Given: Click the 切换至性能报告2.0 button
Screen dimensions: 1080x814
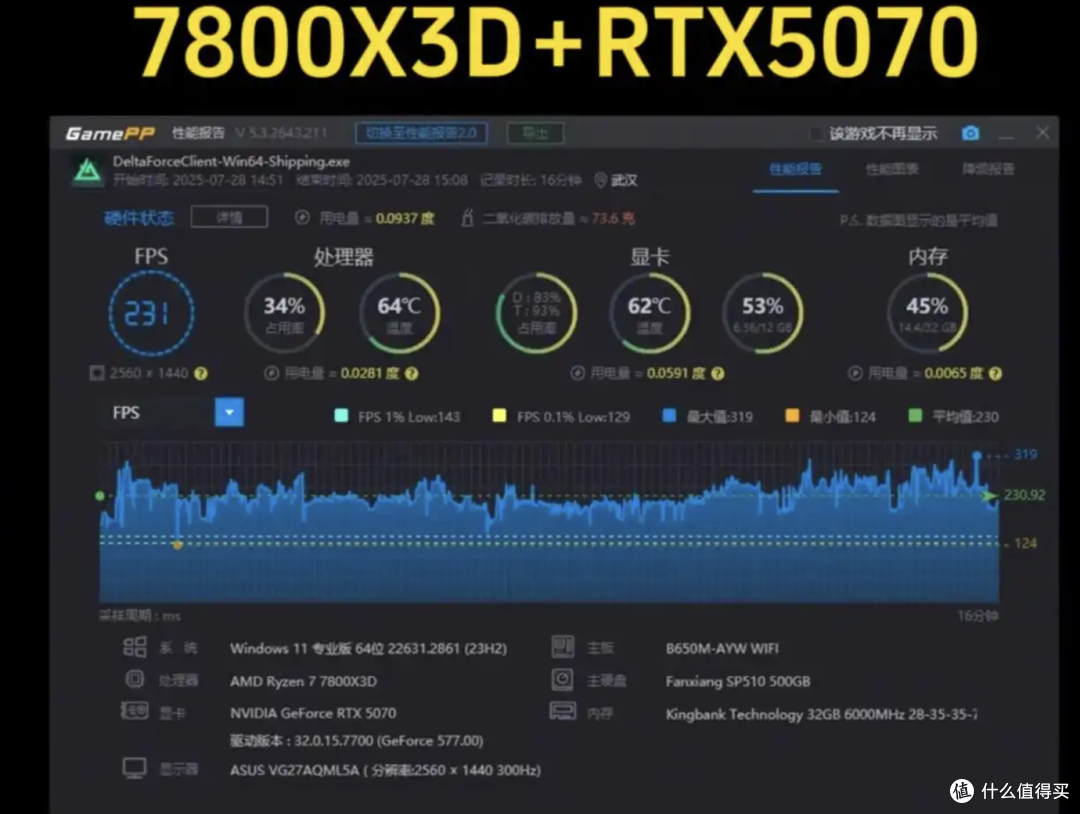Looking at the screenshot, I should click(422, 133).
